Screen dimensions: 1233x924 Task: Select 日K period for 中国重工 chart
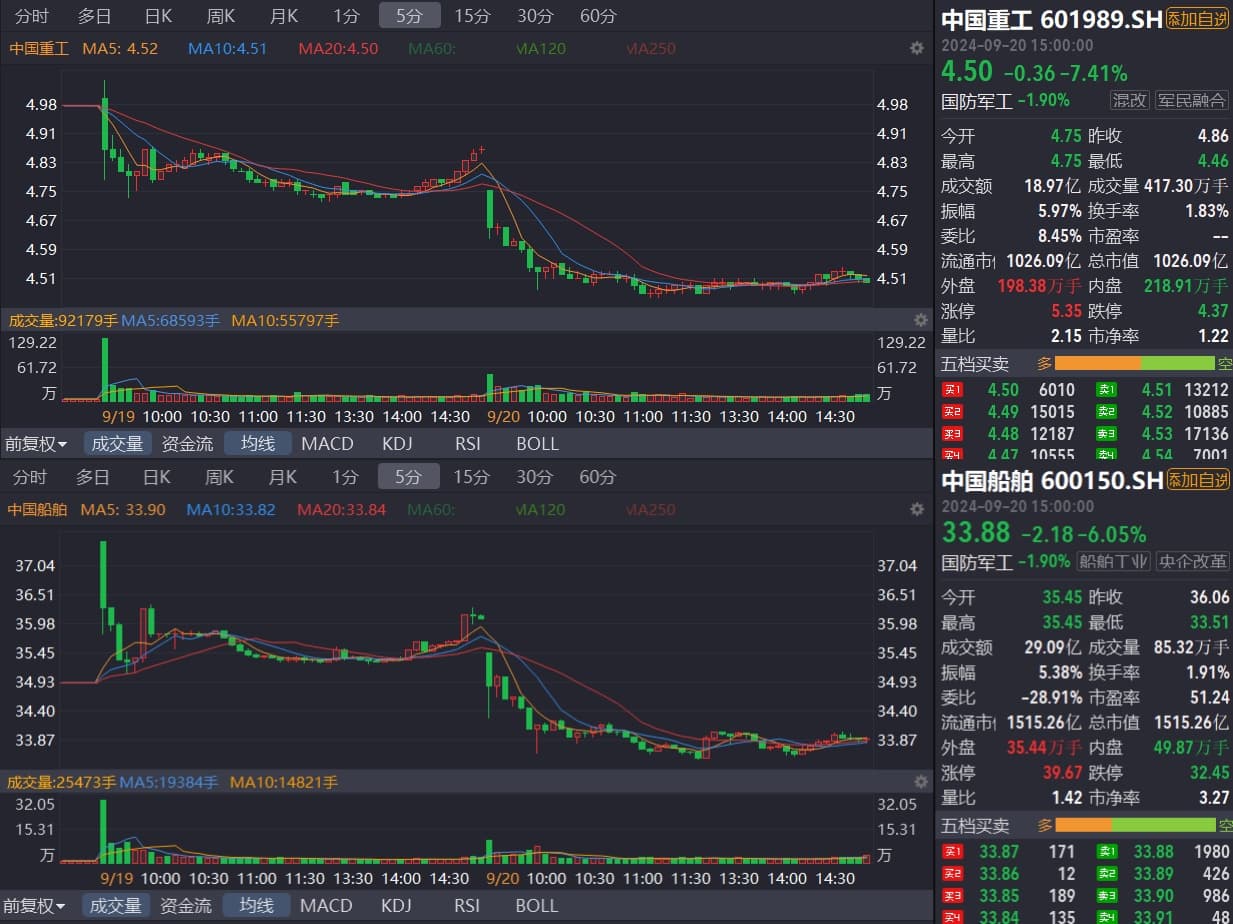(158, 16)
